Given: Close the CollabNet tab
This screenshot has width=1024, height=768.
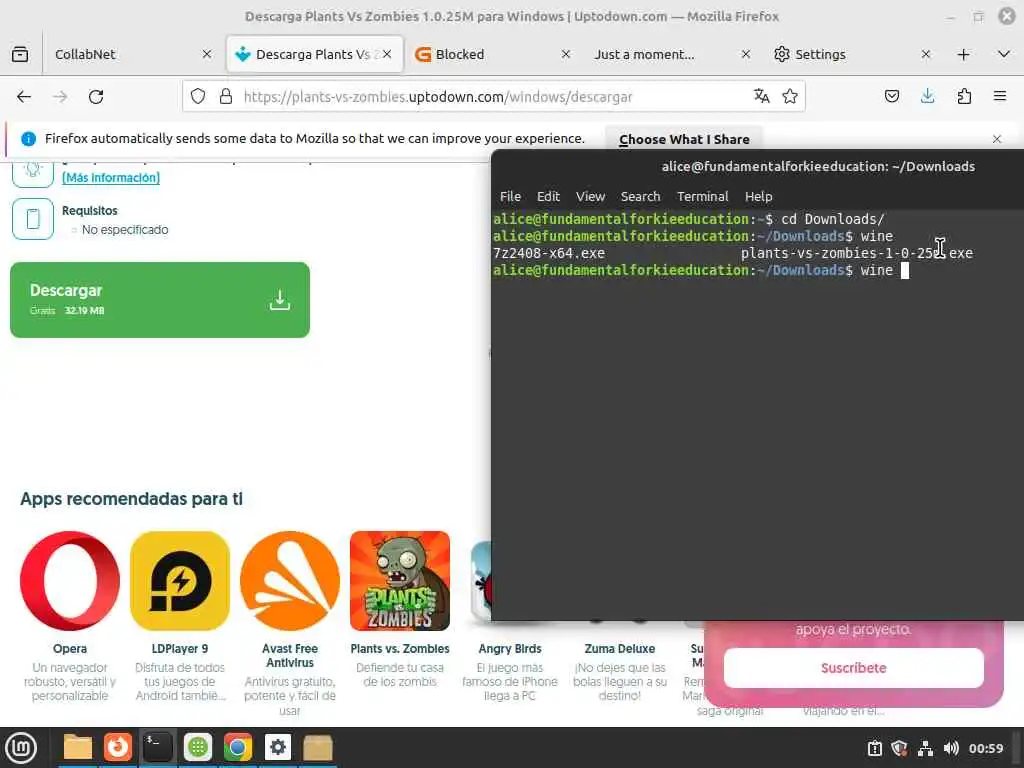Looking at the screenshot, I should (207, 54).
